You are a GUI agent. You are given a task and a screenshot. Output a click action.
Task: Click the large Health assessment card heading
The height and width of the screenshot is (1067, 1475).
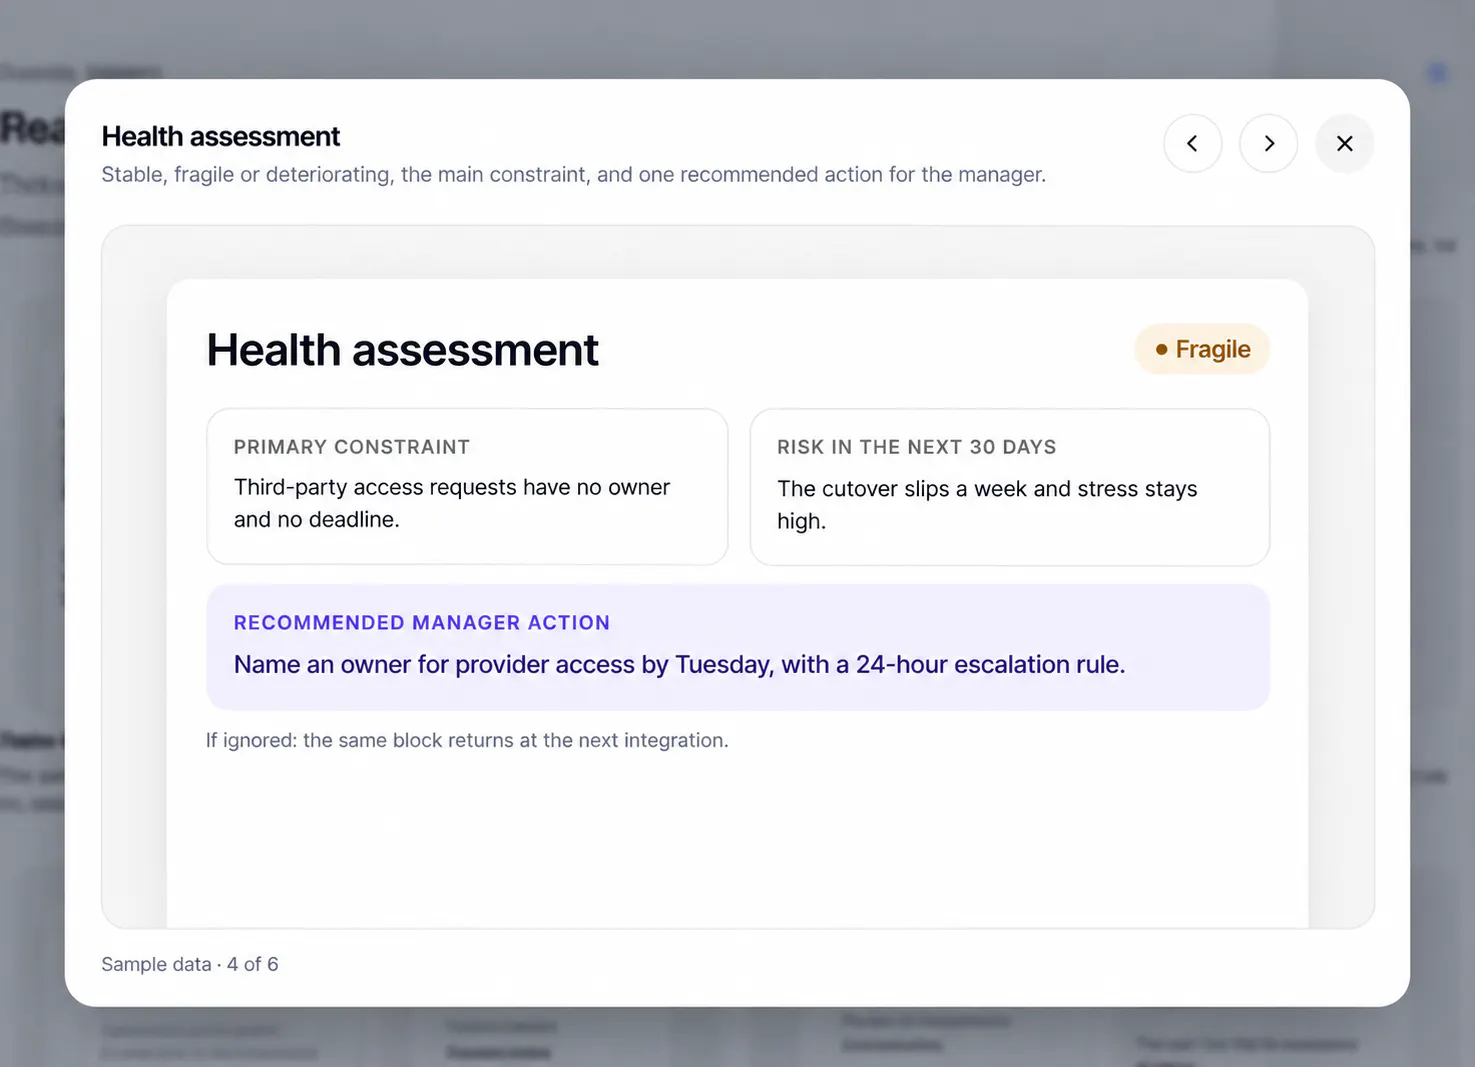(402, 350)
